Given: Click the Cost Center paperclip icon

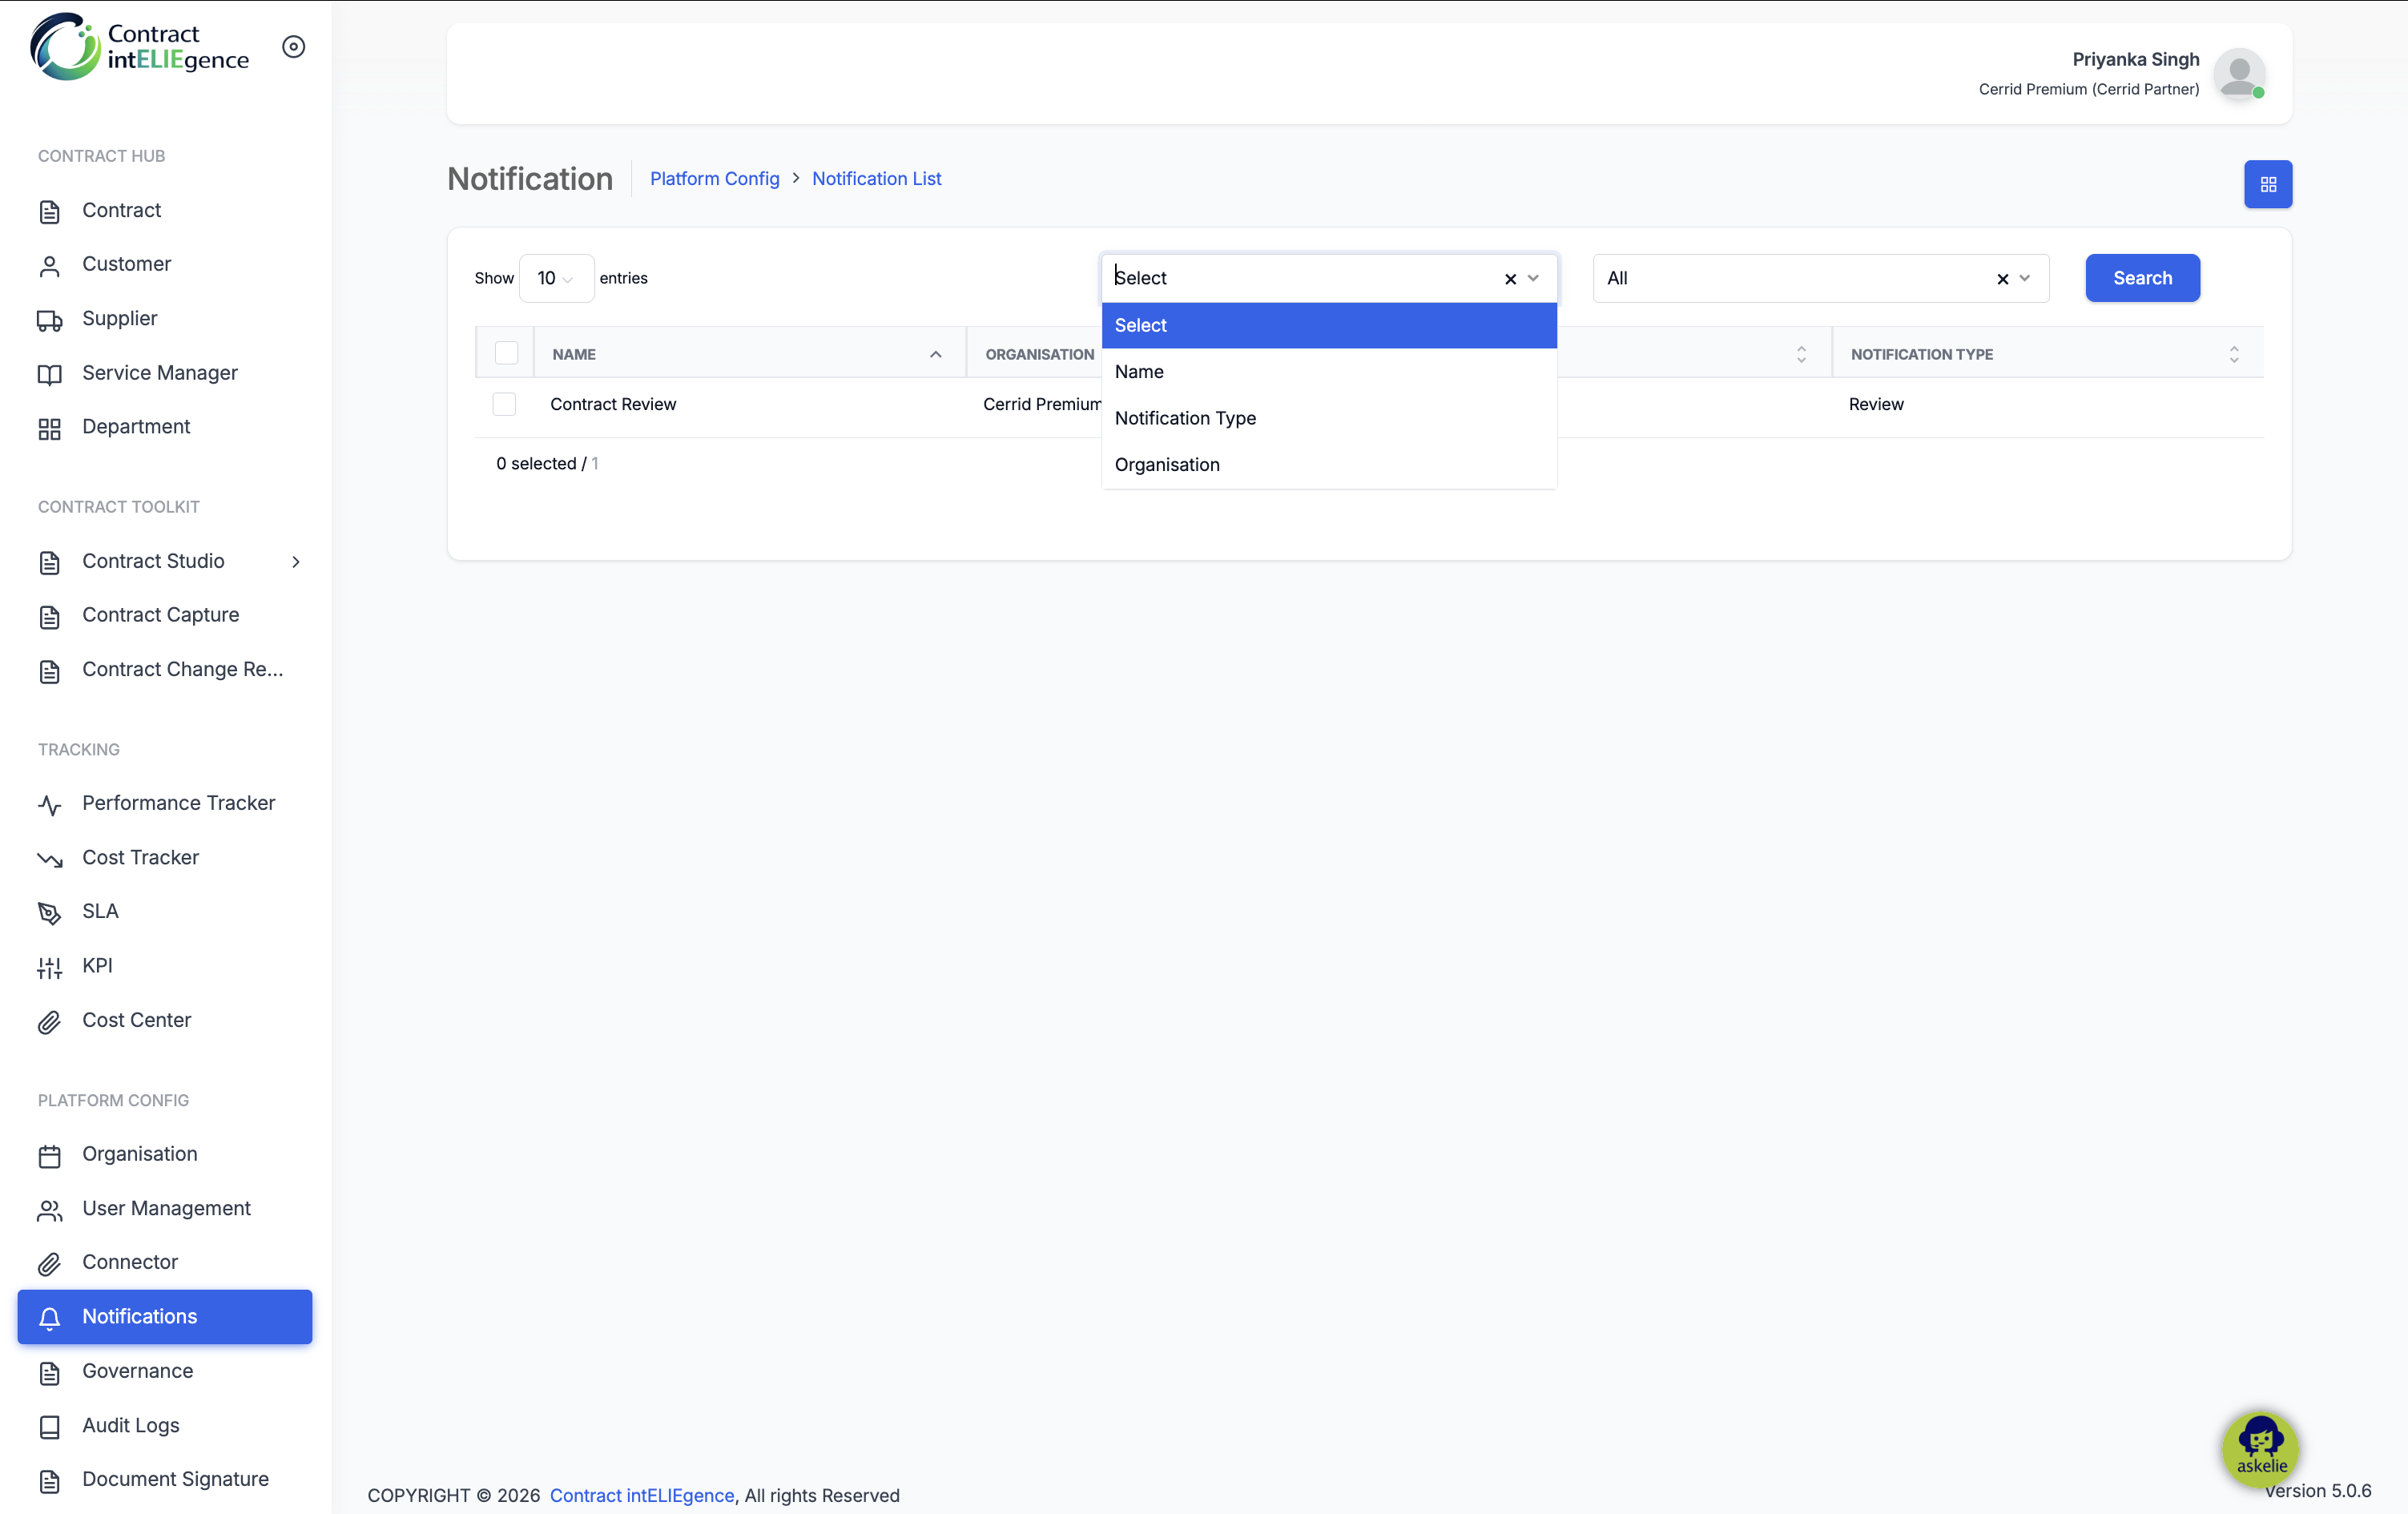Looking at the screenshot, I should [x=49, y=1022].
